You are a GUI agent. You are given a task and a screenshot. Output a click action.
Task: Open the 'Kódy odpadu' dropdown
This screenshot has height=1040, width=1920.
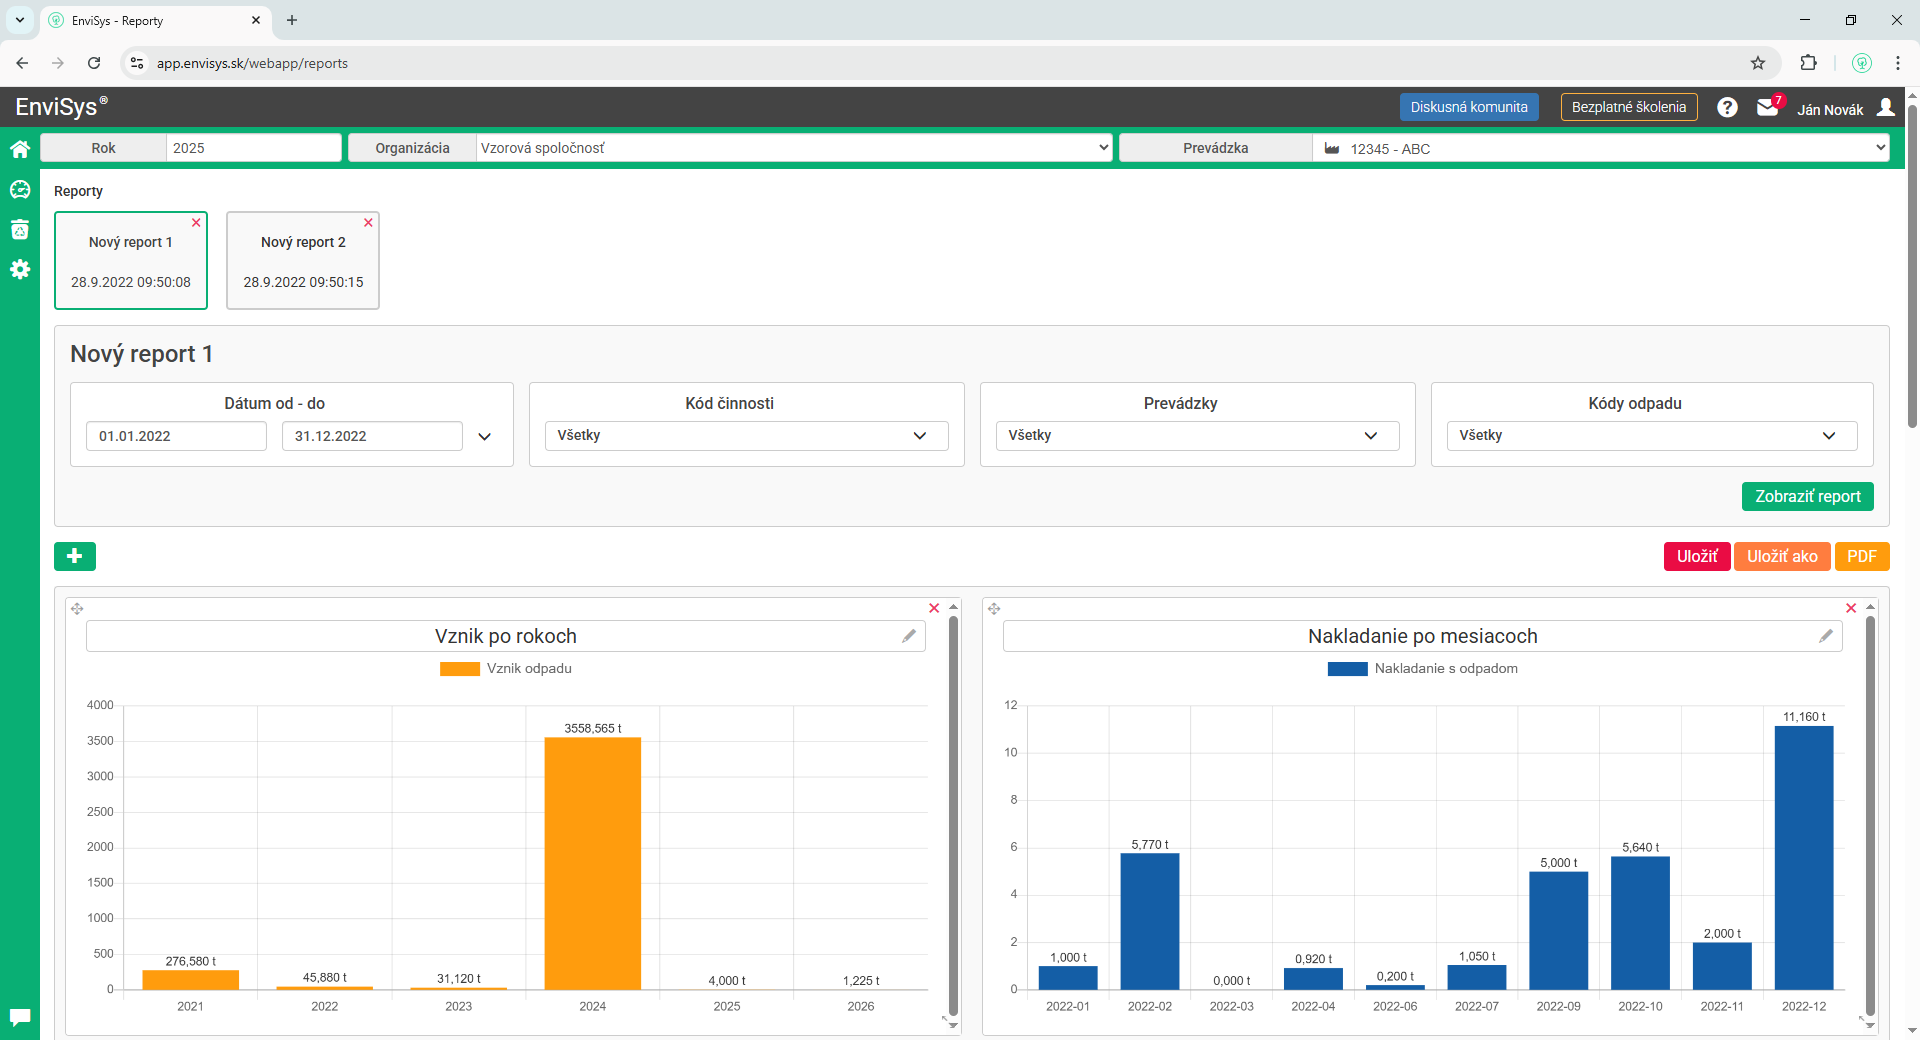[x=1651, y=436]
